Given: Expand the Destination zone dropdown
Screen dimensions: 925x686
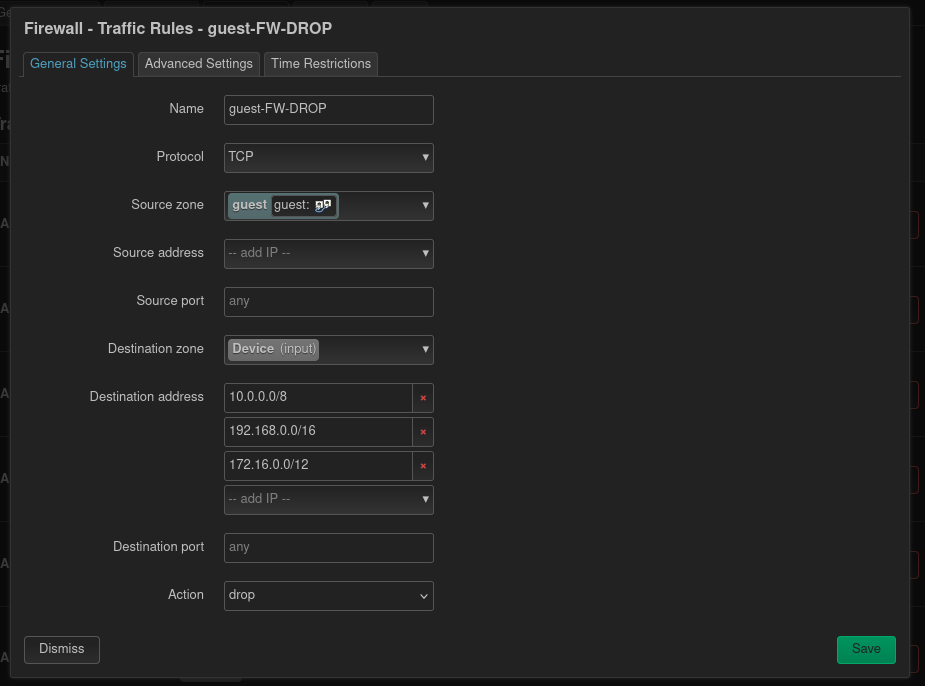Looking at the screenshot, I should [x=425, y=349].
